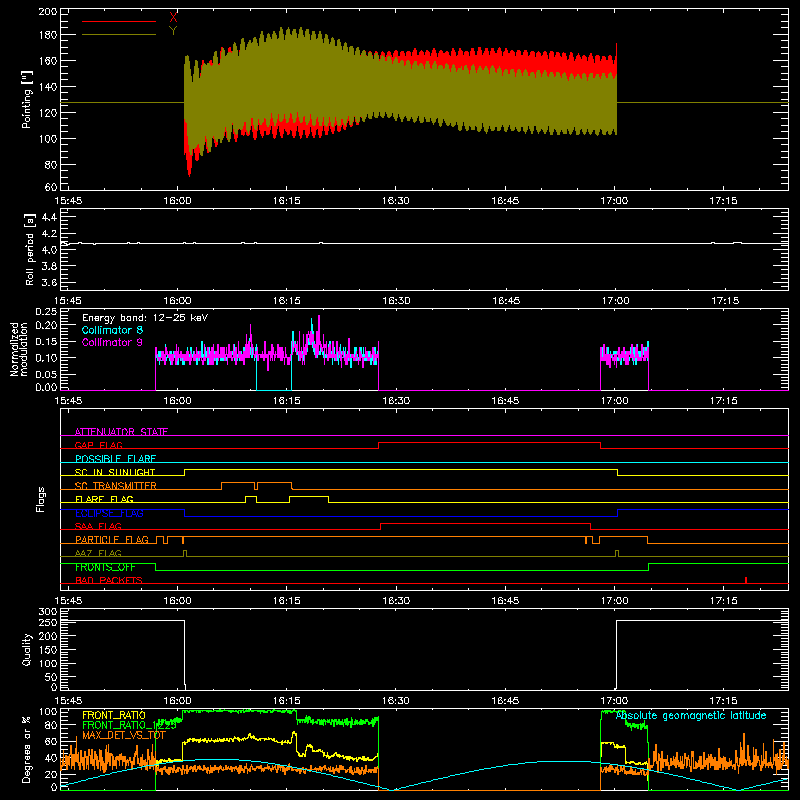This screenshot has width=800, height=800.
Task: Click the 3.8 tick on Roll period axis
Action: [x=49, y=266]
